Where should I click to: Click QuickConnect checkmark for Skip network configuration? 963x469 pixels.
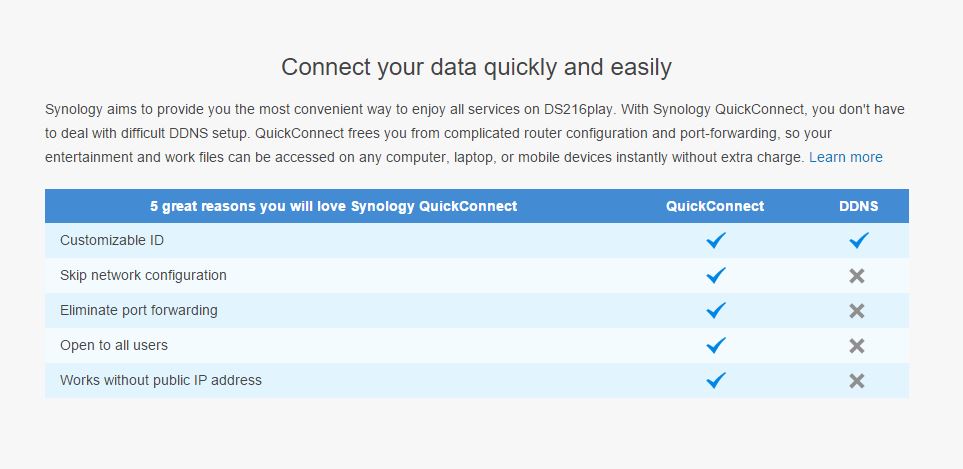point(715,275)
